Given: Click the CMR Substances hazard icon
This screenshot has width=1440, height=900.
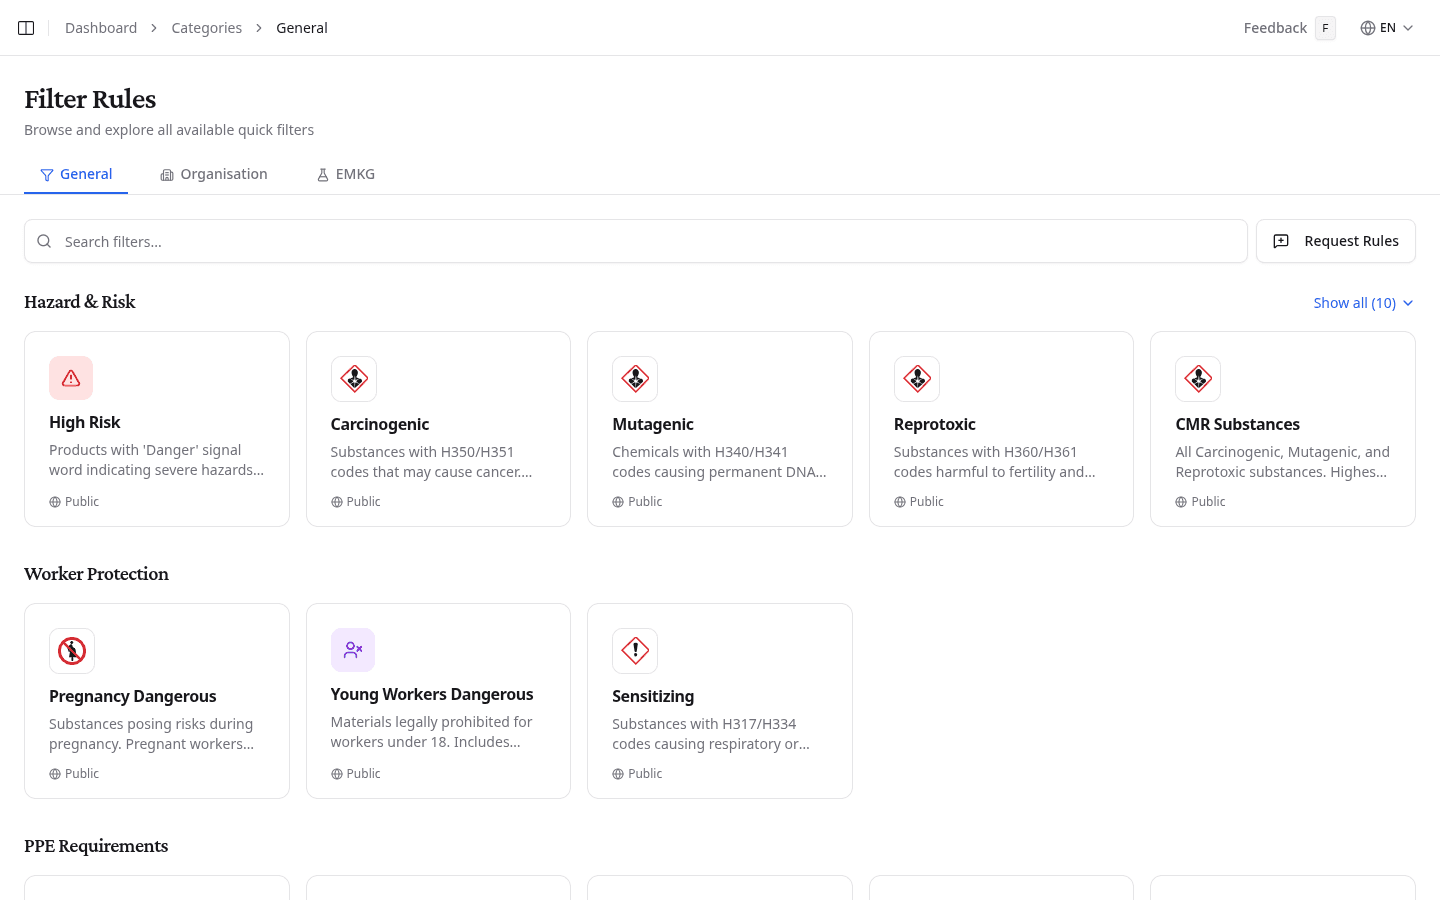Looking at the screenshot, I should tap(1198, 379).
